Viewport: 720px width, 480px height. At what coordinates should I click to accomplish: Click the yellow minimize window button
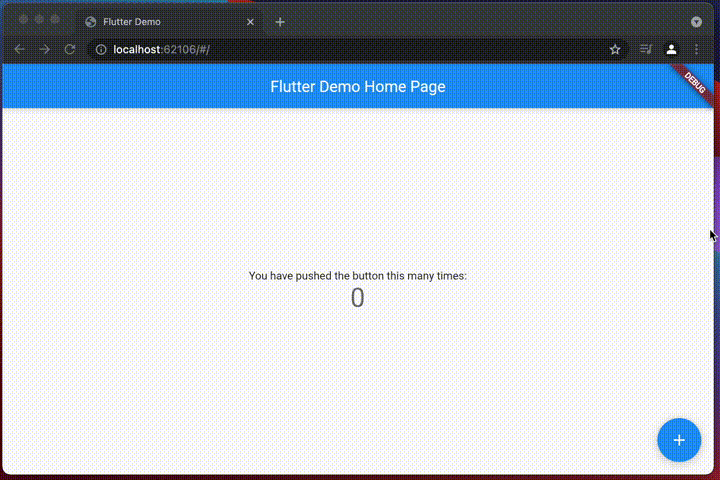tap(39, 19)
